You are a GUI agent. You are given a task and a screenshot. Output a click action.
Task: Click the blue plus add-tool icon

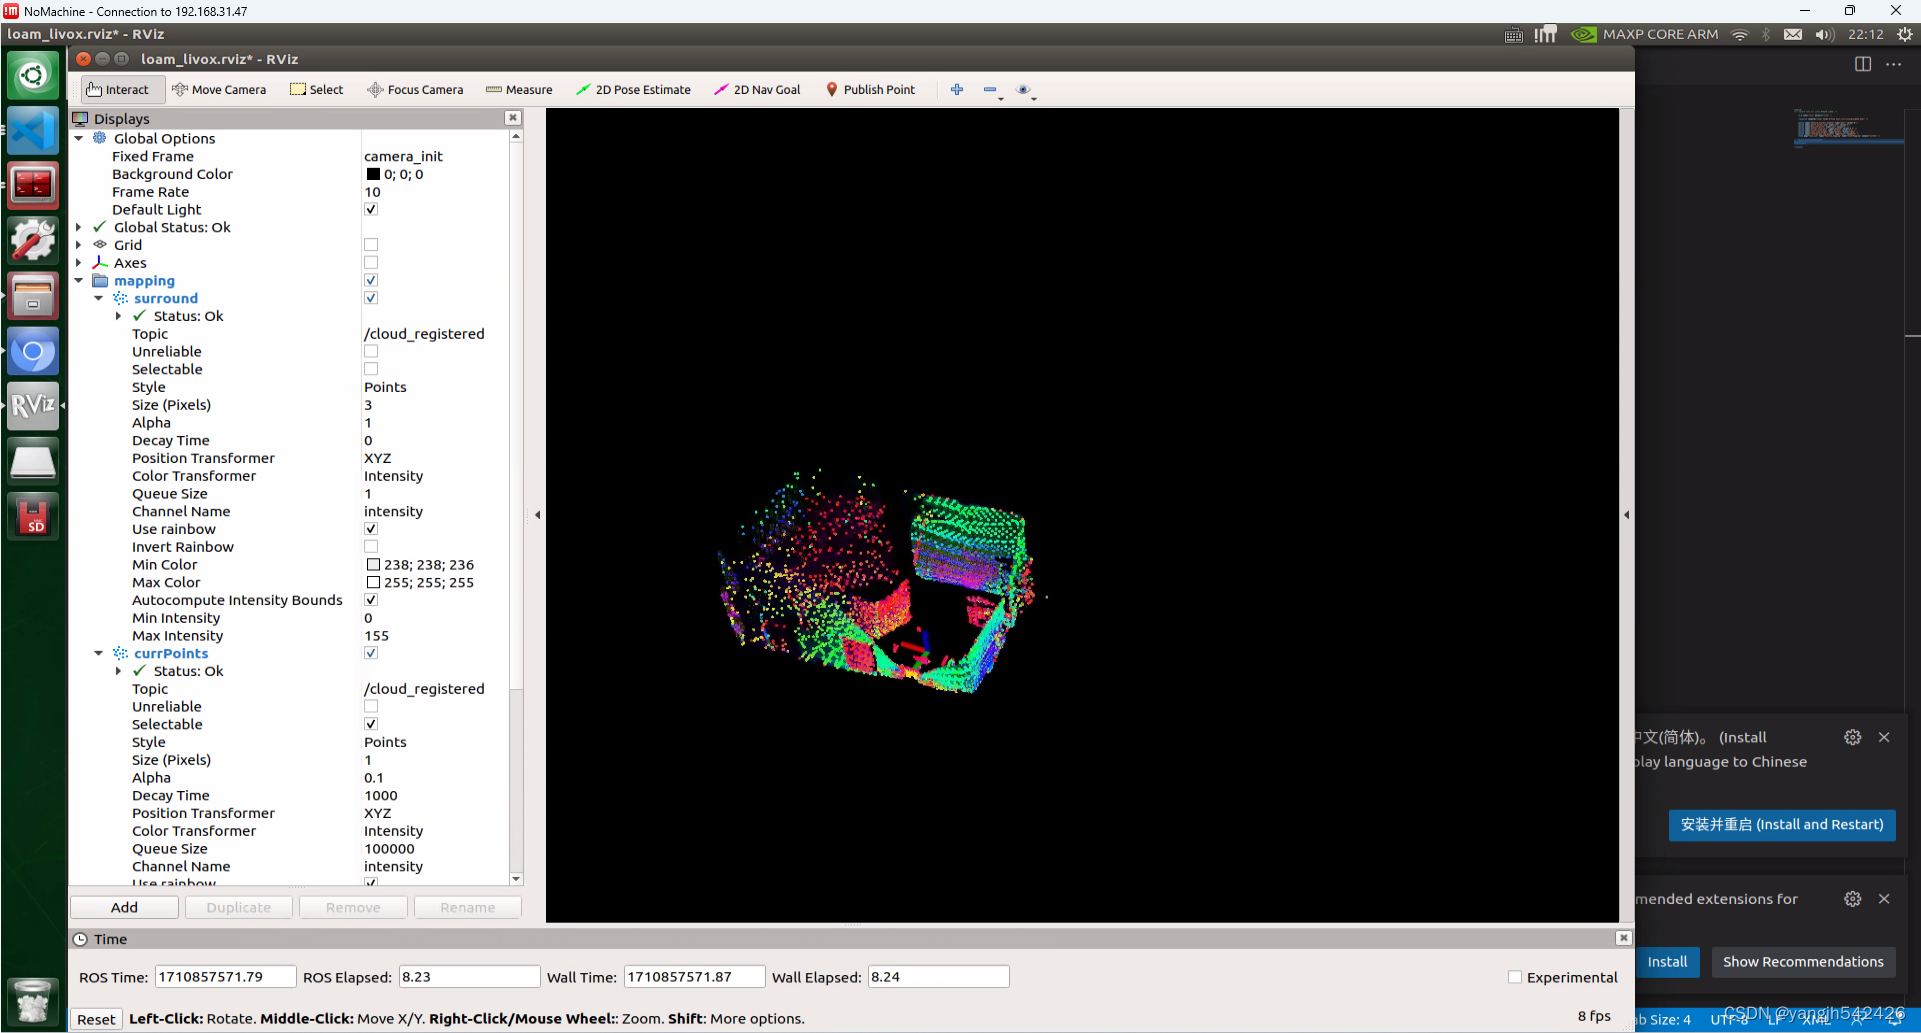(957, 90)
